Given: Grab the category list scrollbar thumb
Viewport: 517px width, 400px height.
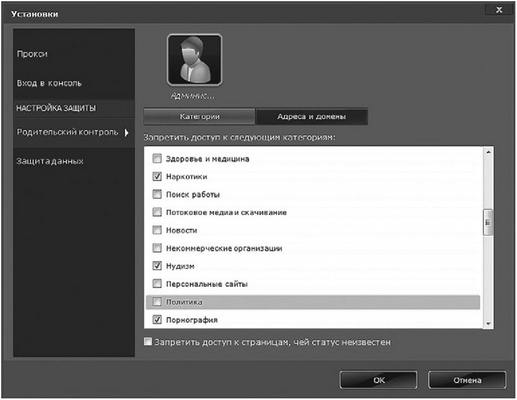Looking at the screenshot, I should point(488,222).
